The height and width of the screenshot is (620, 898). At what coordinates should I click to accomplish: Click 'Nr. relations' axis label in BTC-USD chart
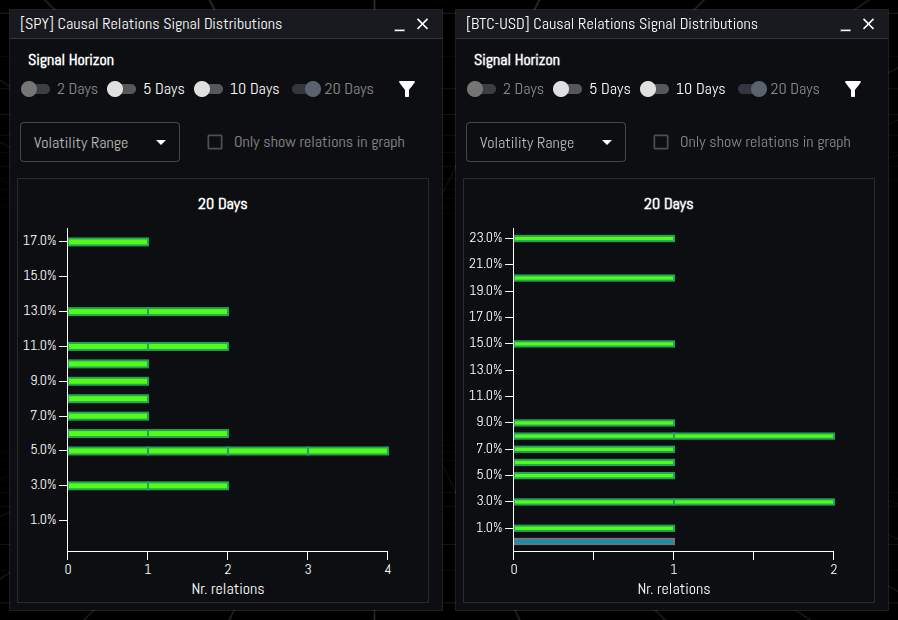click(x=674, y=589)
